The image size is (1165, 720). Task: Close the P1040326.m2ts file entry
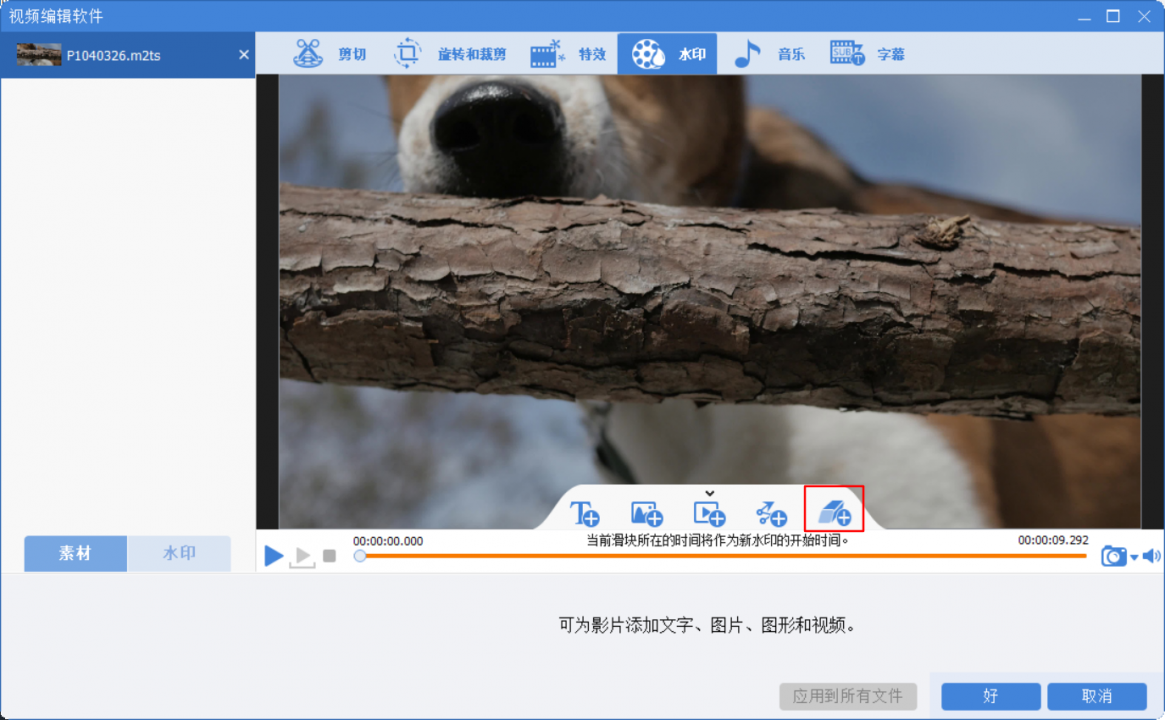click(x=244, y=54)
